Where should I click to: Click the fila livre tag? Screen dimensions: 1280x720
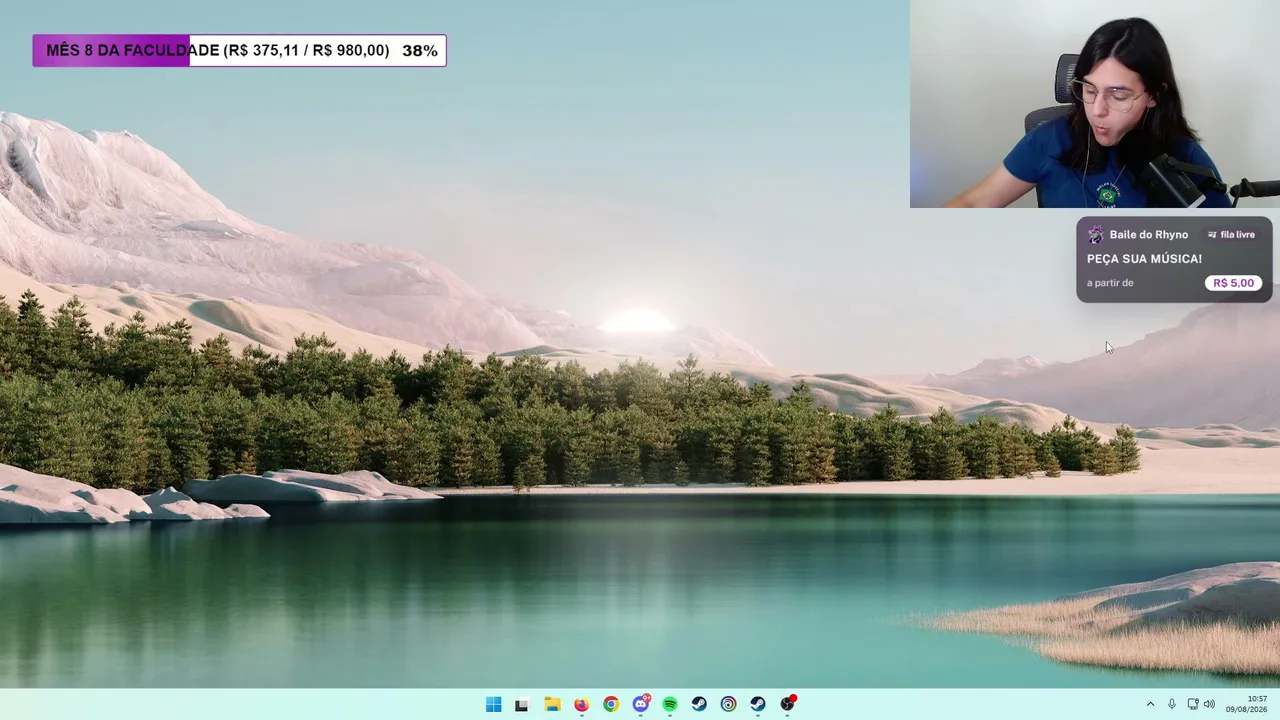[1231, 235]
